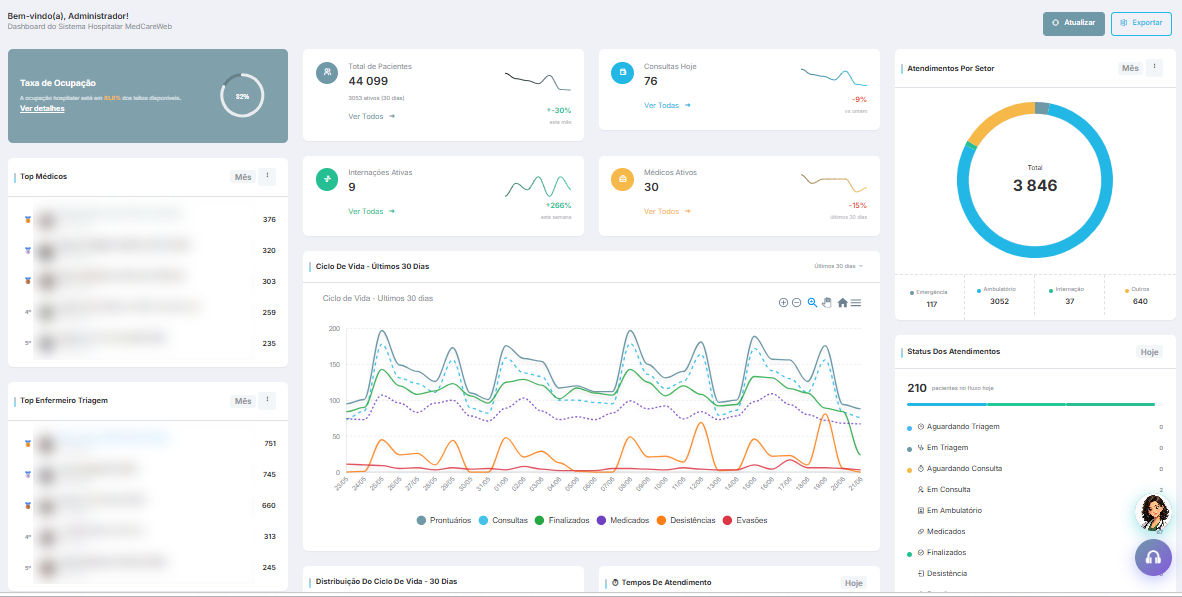Change Atendimentos Por Setor Mês period
Screen dimensions: 1182x597
tap(1130, 68)
